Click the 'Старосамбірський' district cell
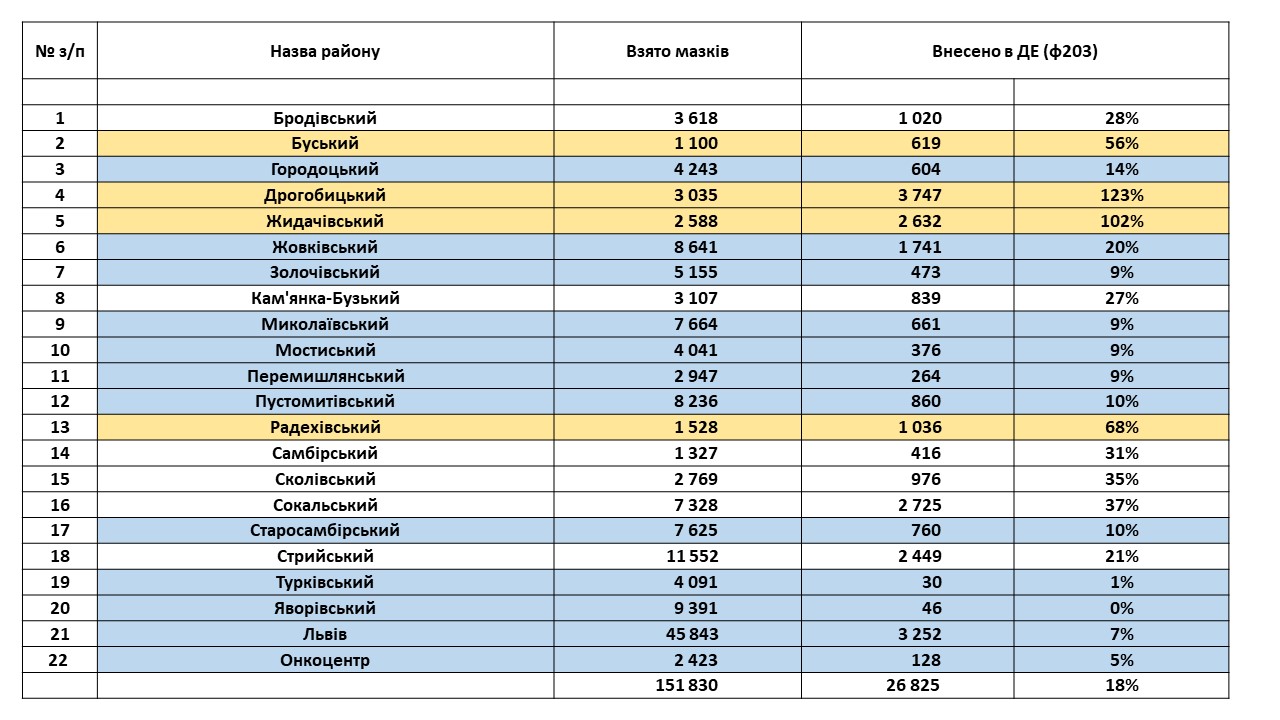Screen dimensions: 1280x720 [x=325, y=530]
